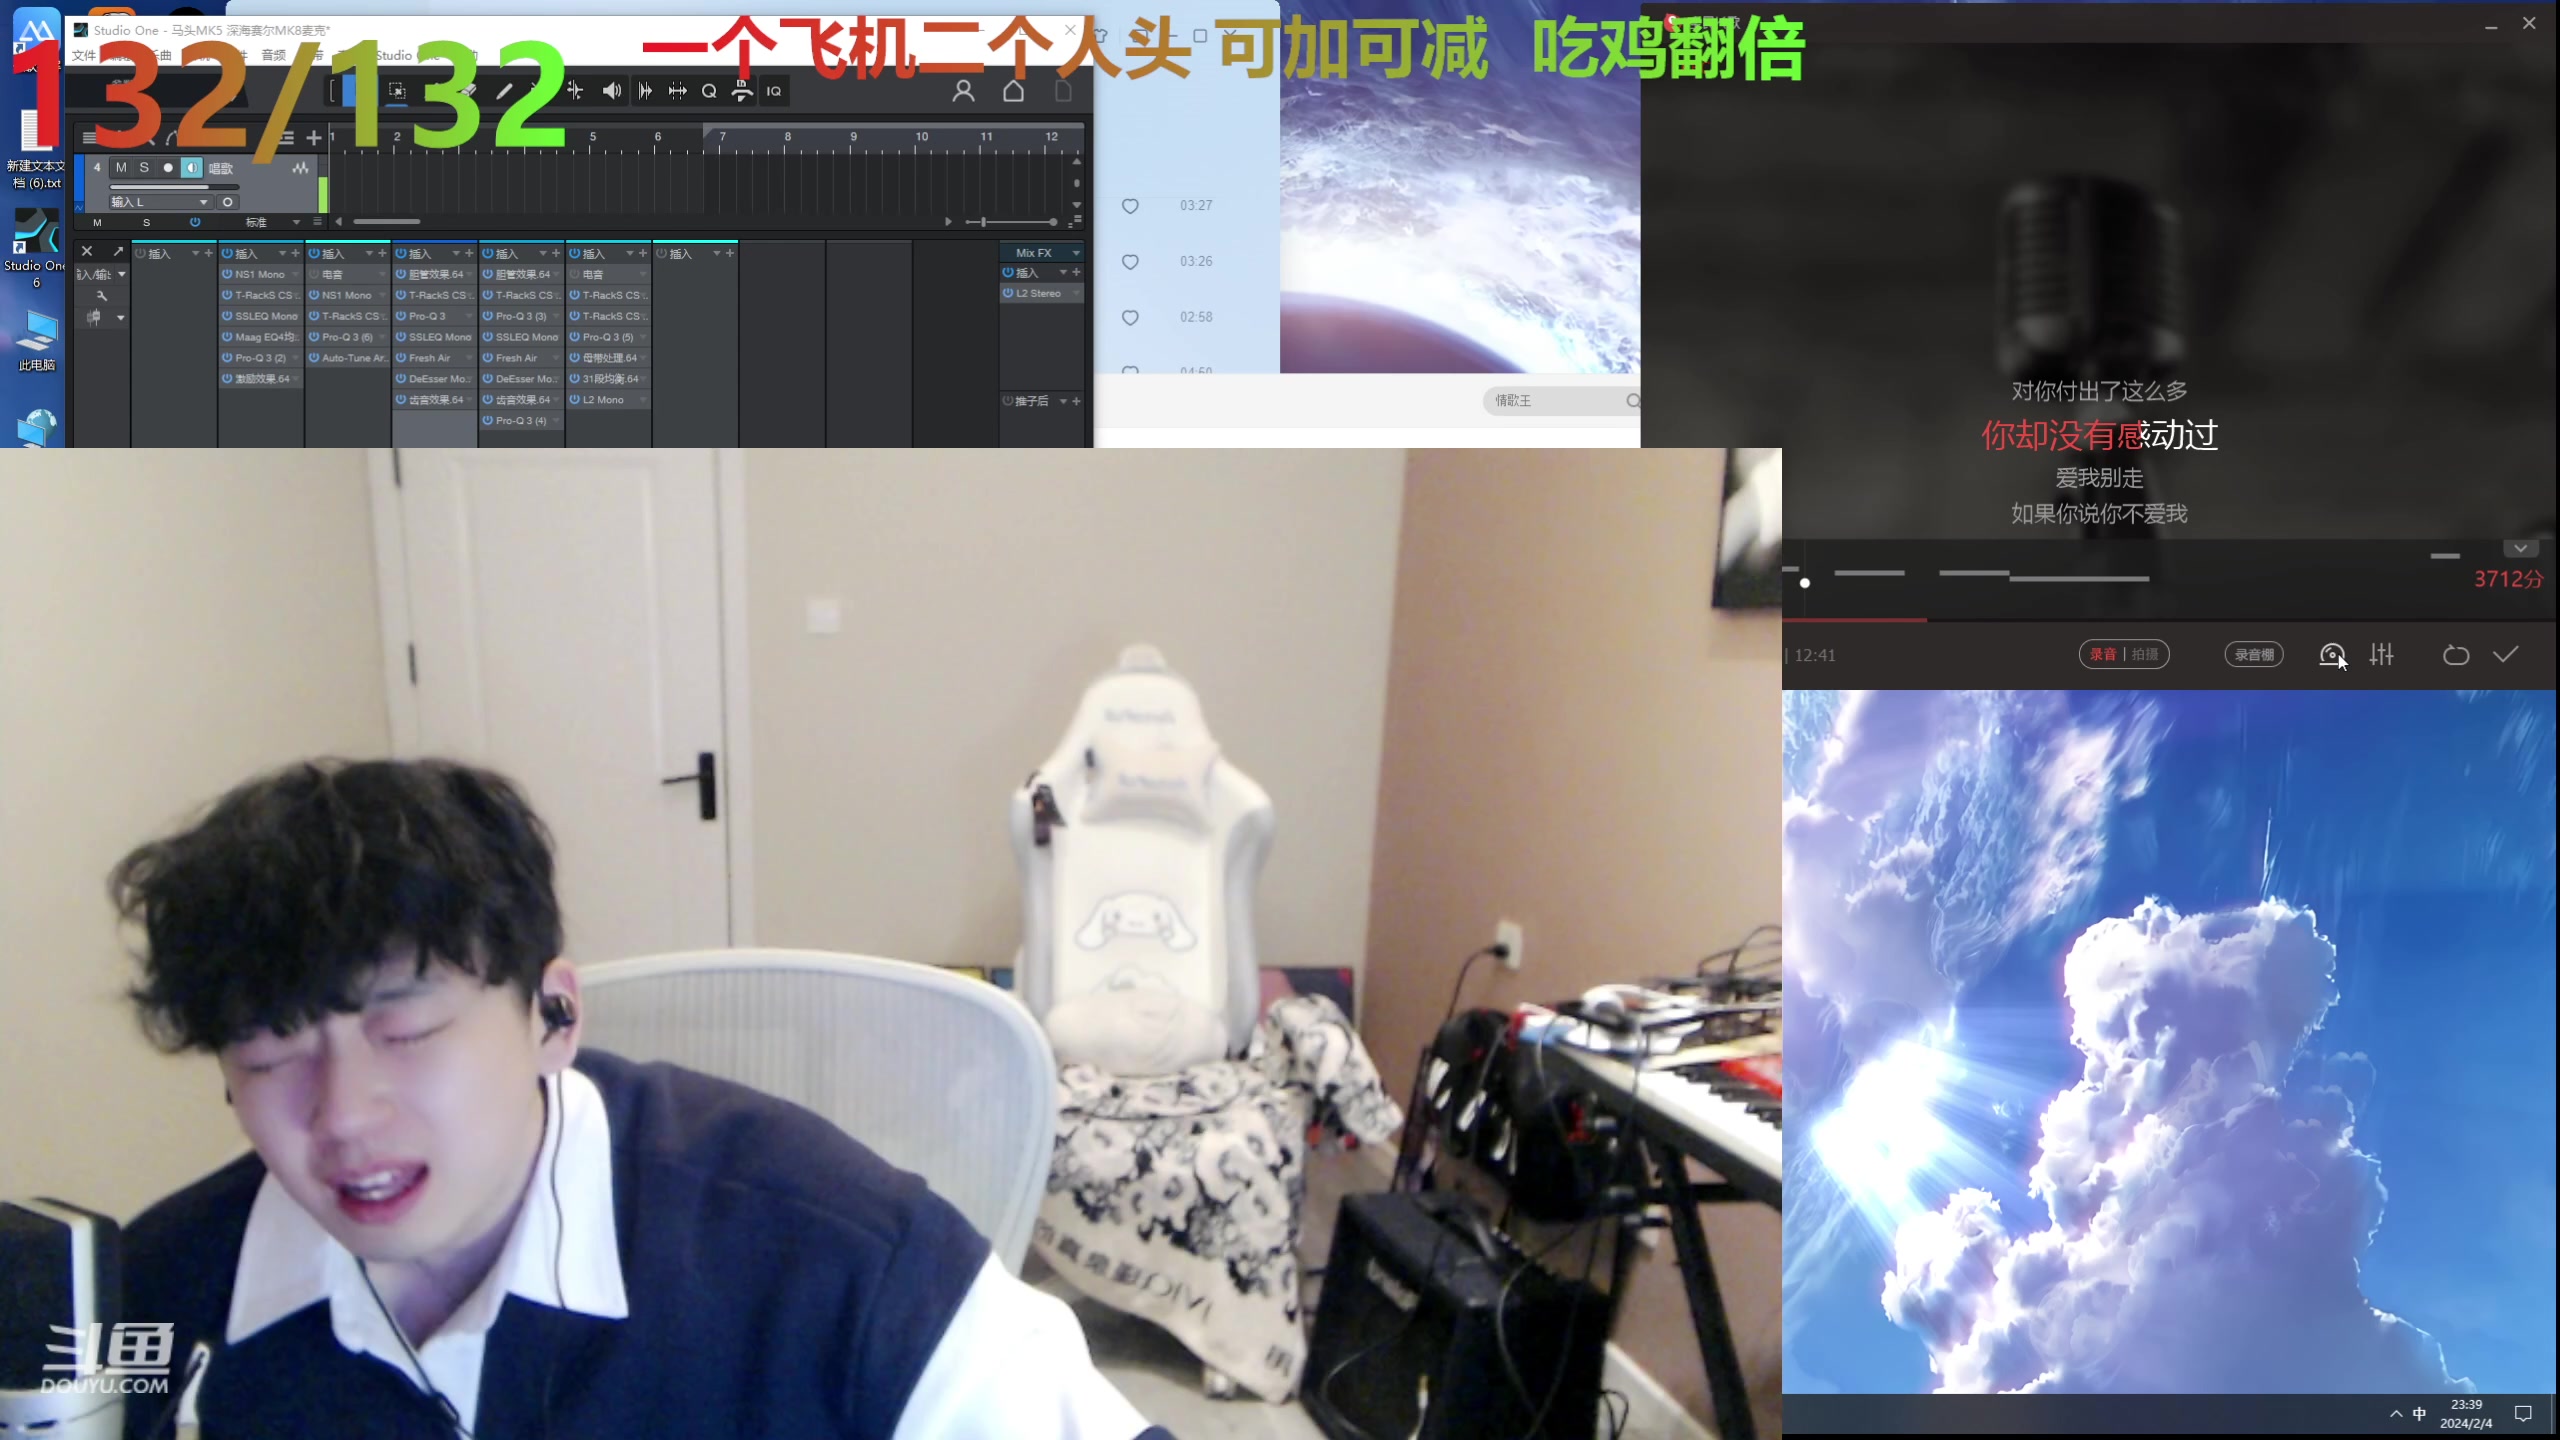Viewport: 2560px width, 1440px height.
Task: Mute the 唱歌 track with the M button
Action: pyautogui.click(x=122, y=169)
